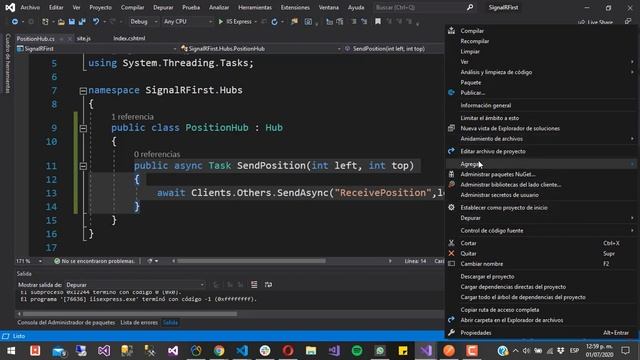The height and width of the screenshot is (360, 640).
Task: Click the search magnifier icon
Action: click(x=470, y=7)
